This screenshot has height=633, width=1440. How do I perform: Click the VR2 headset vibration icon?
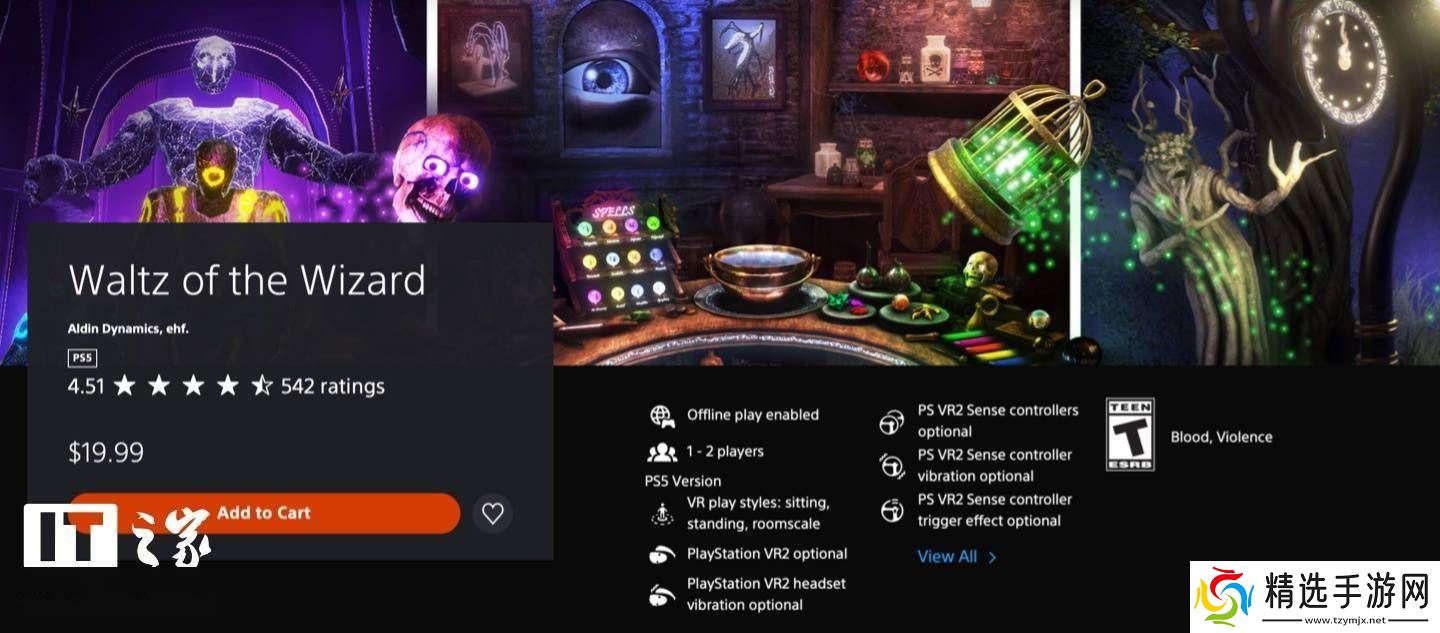tap(662, 594)
